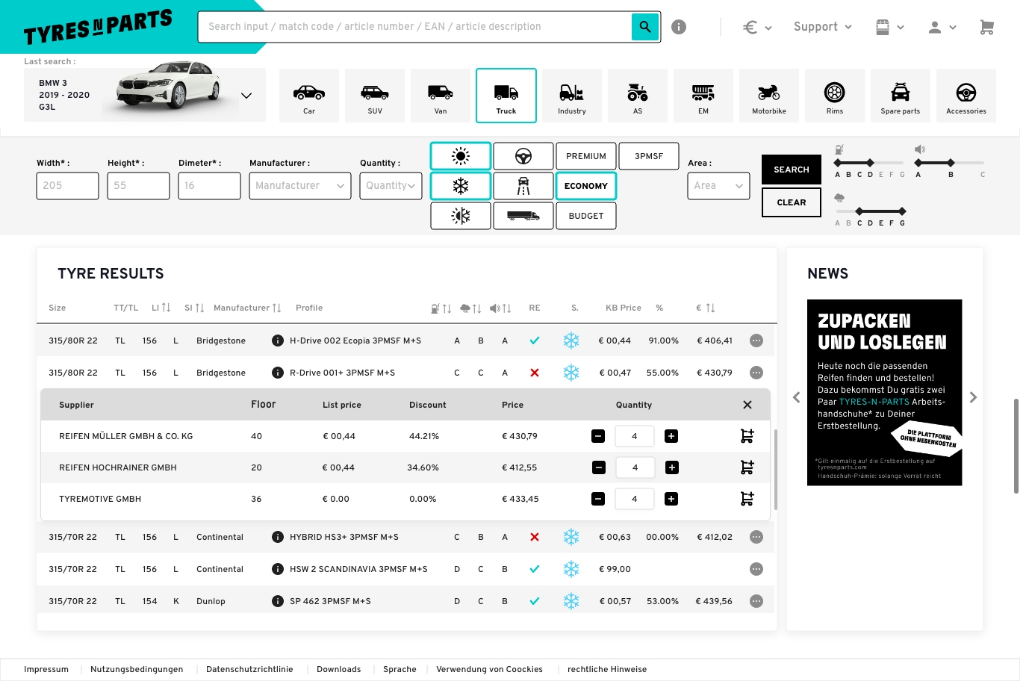Open the Support menu
1020x681 pixels.
[822, 27]
